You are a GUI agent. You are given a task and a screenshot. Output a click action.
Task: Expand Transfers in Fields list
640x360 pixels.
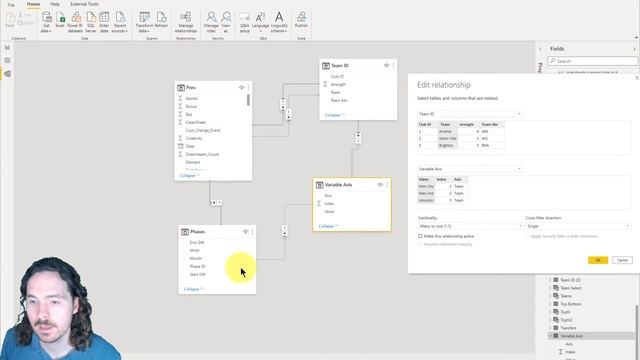[550, 328]
